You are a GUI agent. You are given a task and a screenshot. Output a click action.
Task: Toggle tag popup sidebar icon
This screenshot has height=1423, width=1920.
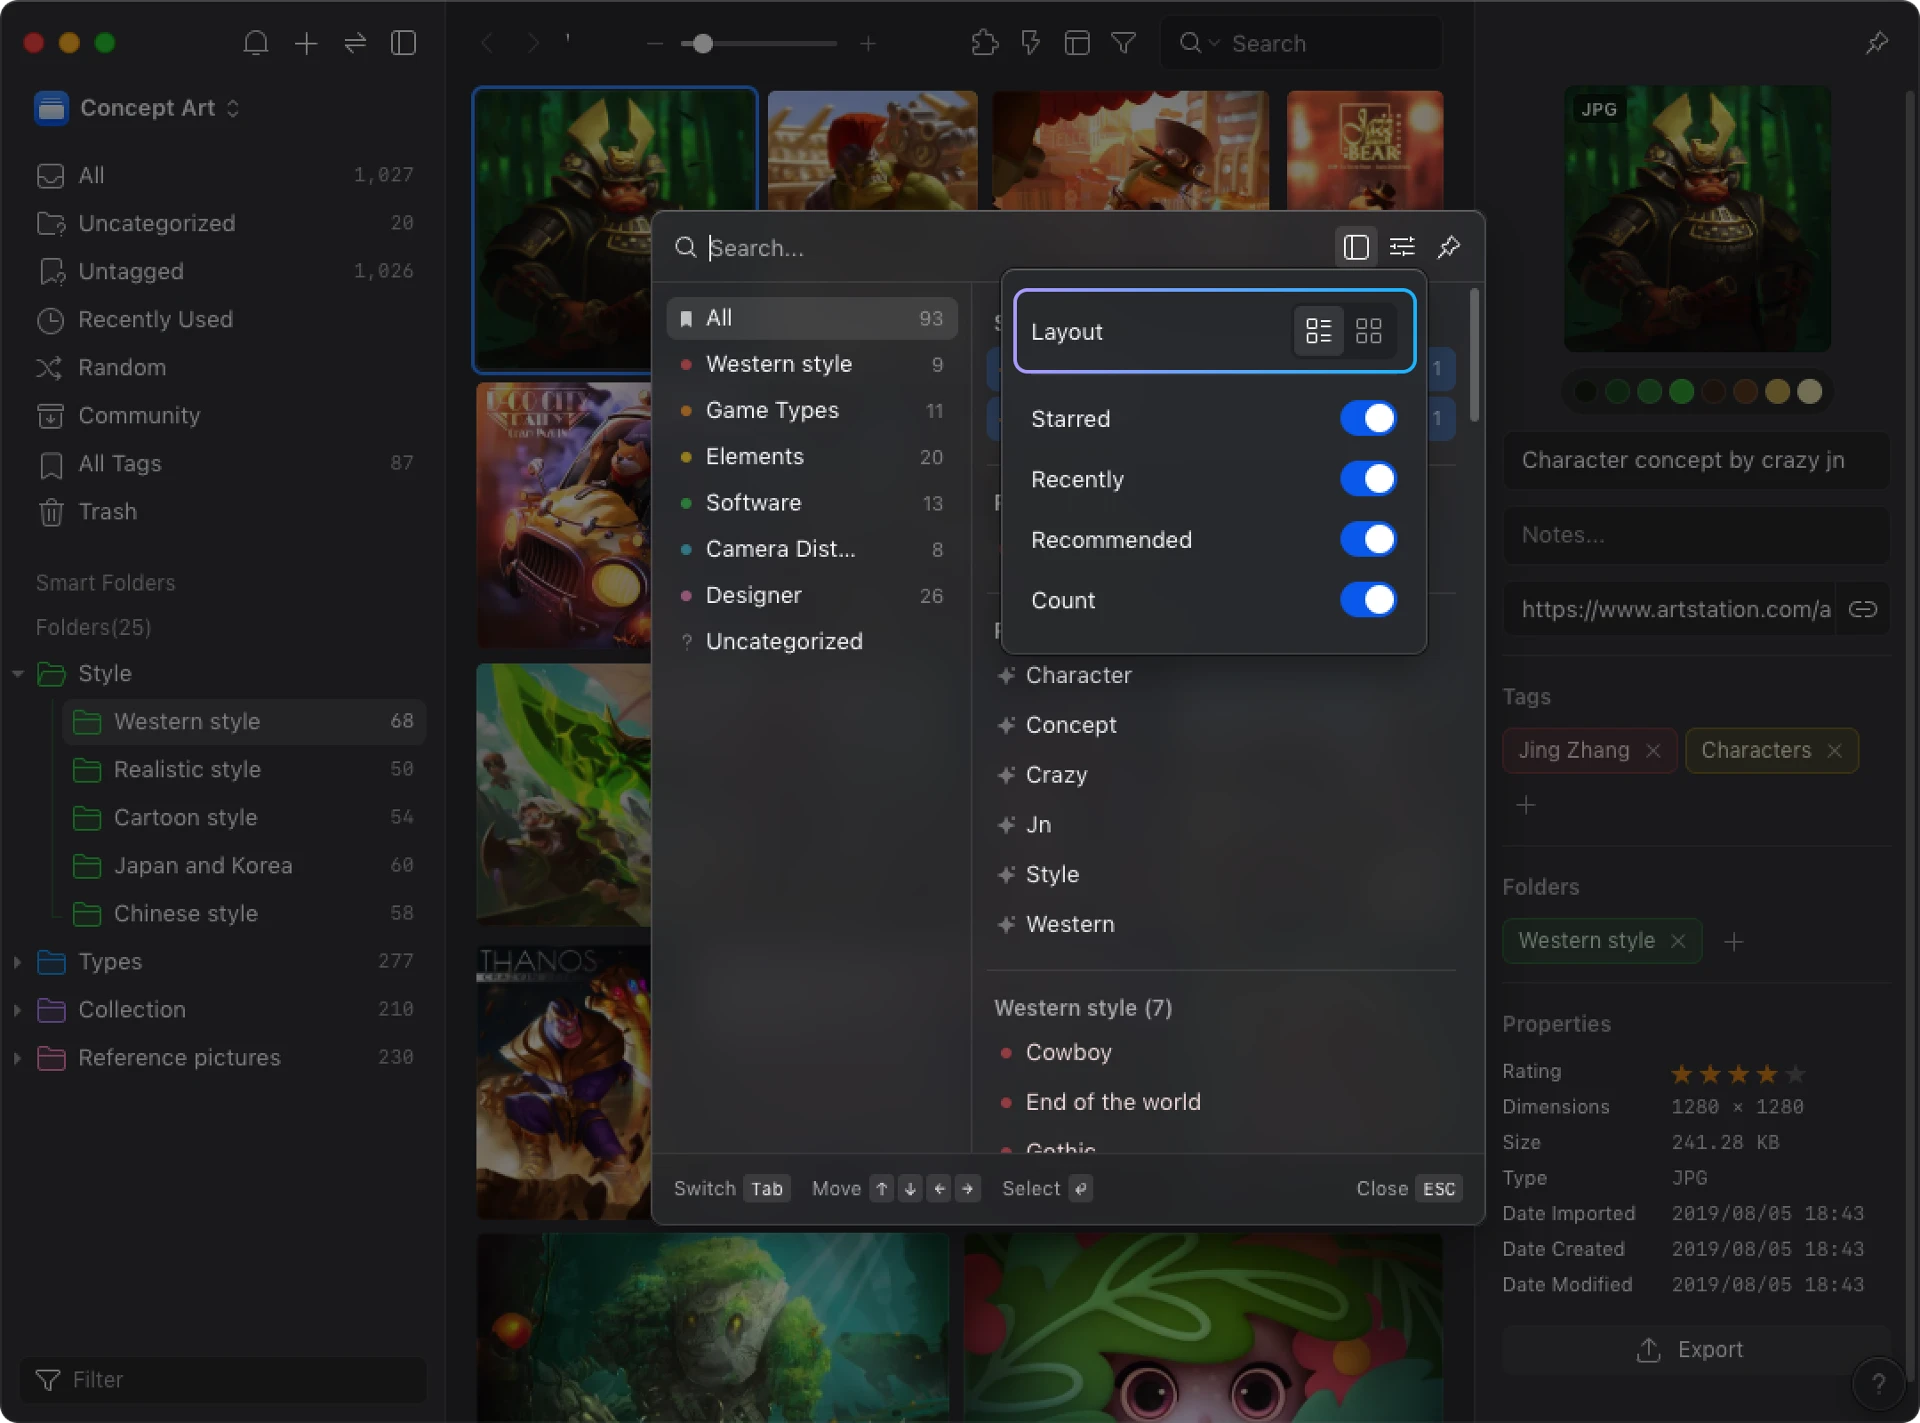coord(1355,247)
